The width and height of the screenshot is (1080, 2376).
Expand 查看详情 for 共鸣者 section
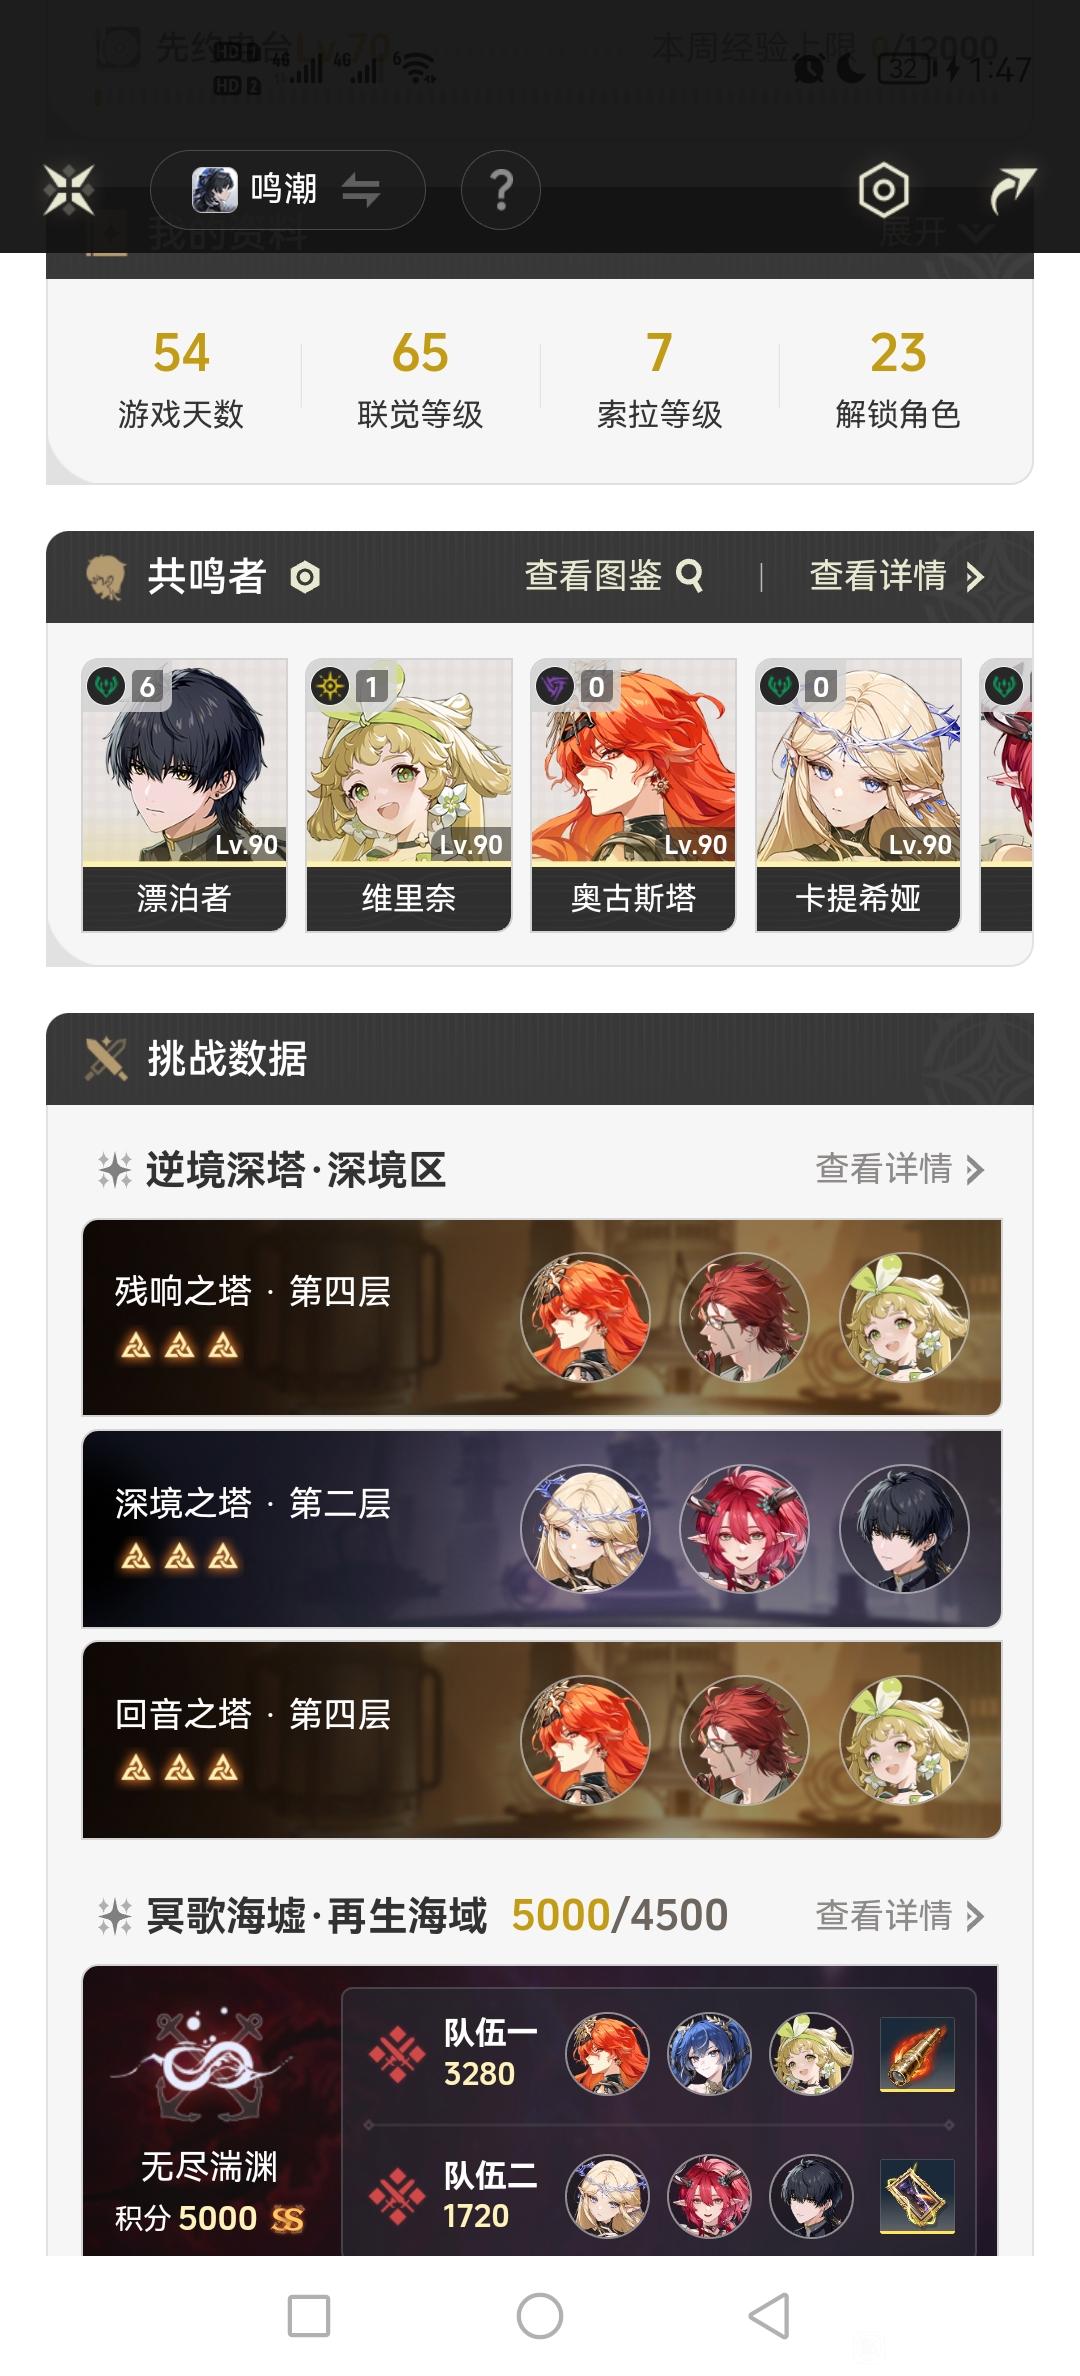[897, 576]
